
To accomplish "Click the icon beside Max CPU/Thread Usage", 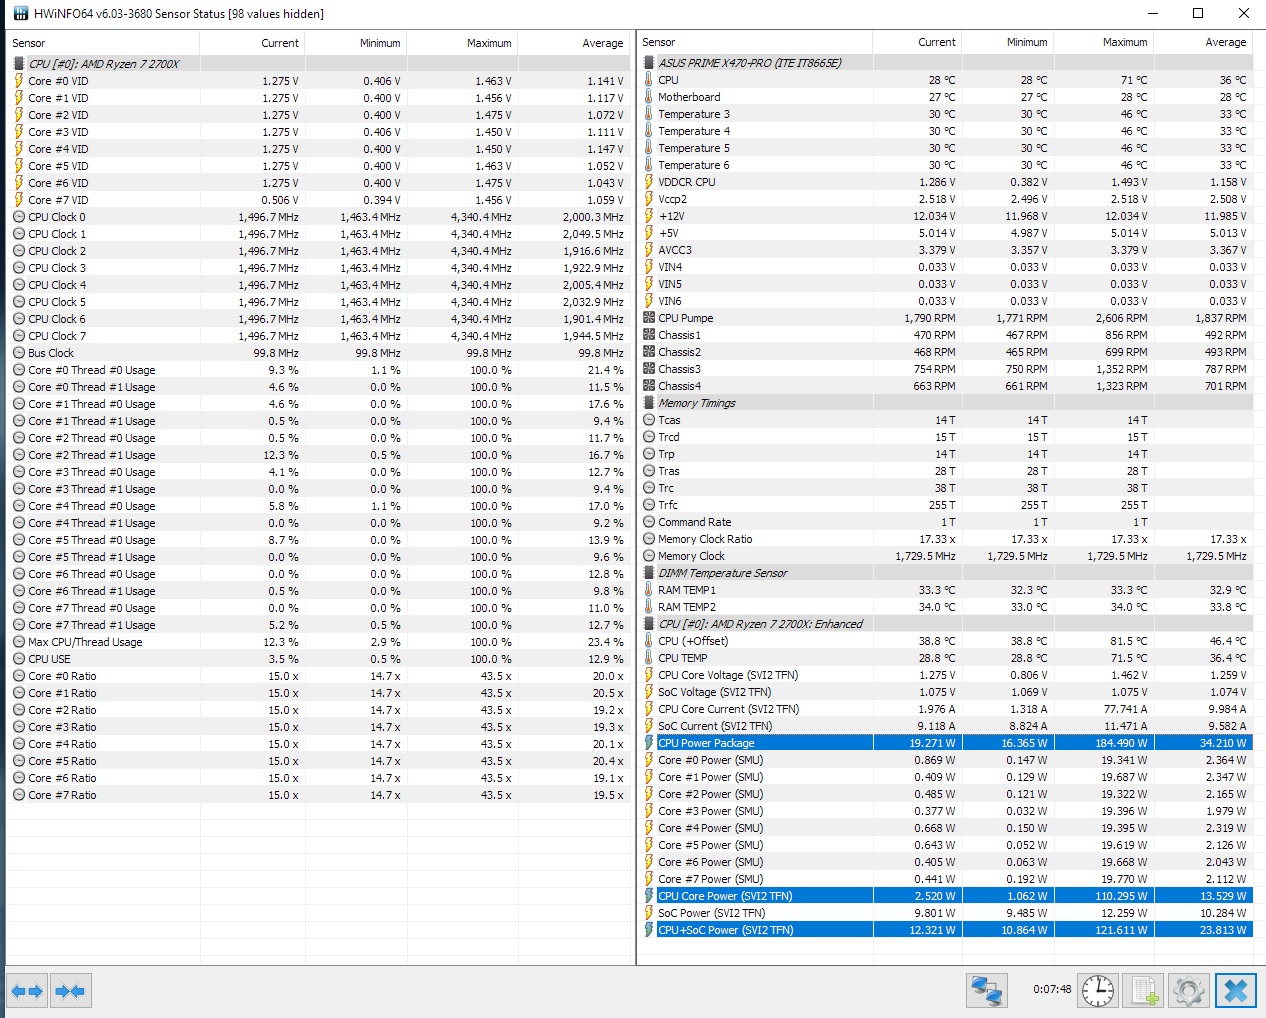I will [19, 642].
